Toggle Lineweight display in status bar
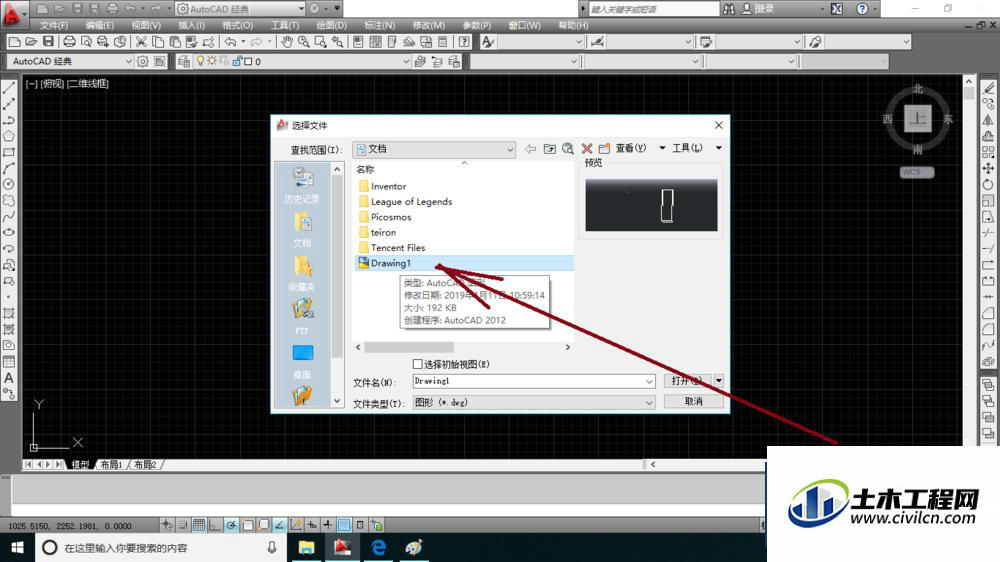Image resolution: width=1000 pixels, height=562 pixels. pos(327,525)
